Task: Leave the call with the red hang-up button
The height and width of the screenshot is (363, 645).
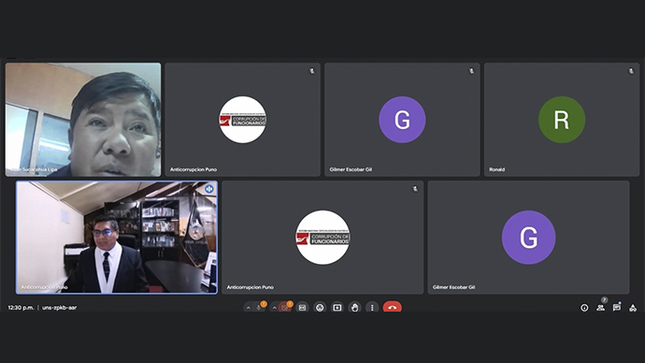Action: (x=392, y=307)
